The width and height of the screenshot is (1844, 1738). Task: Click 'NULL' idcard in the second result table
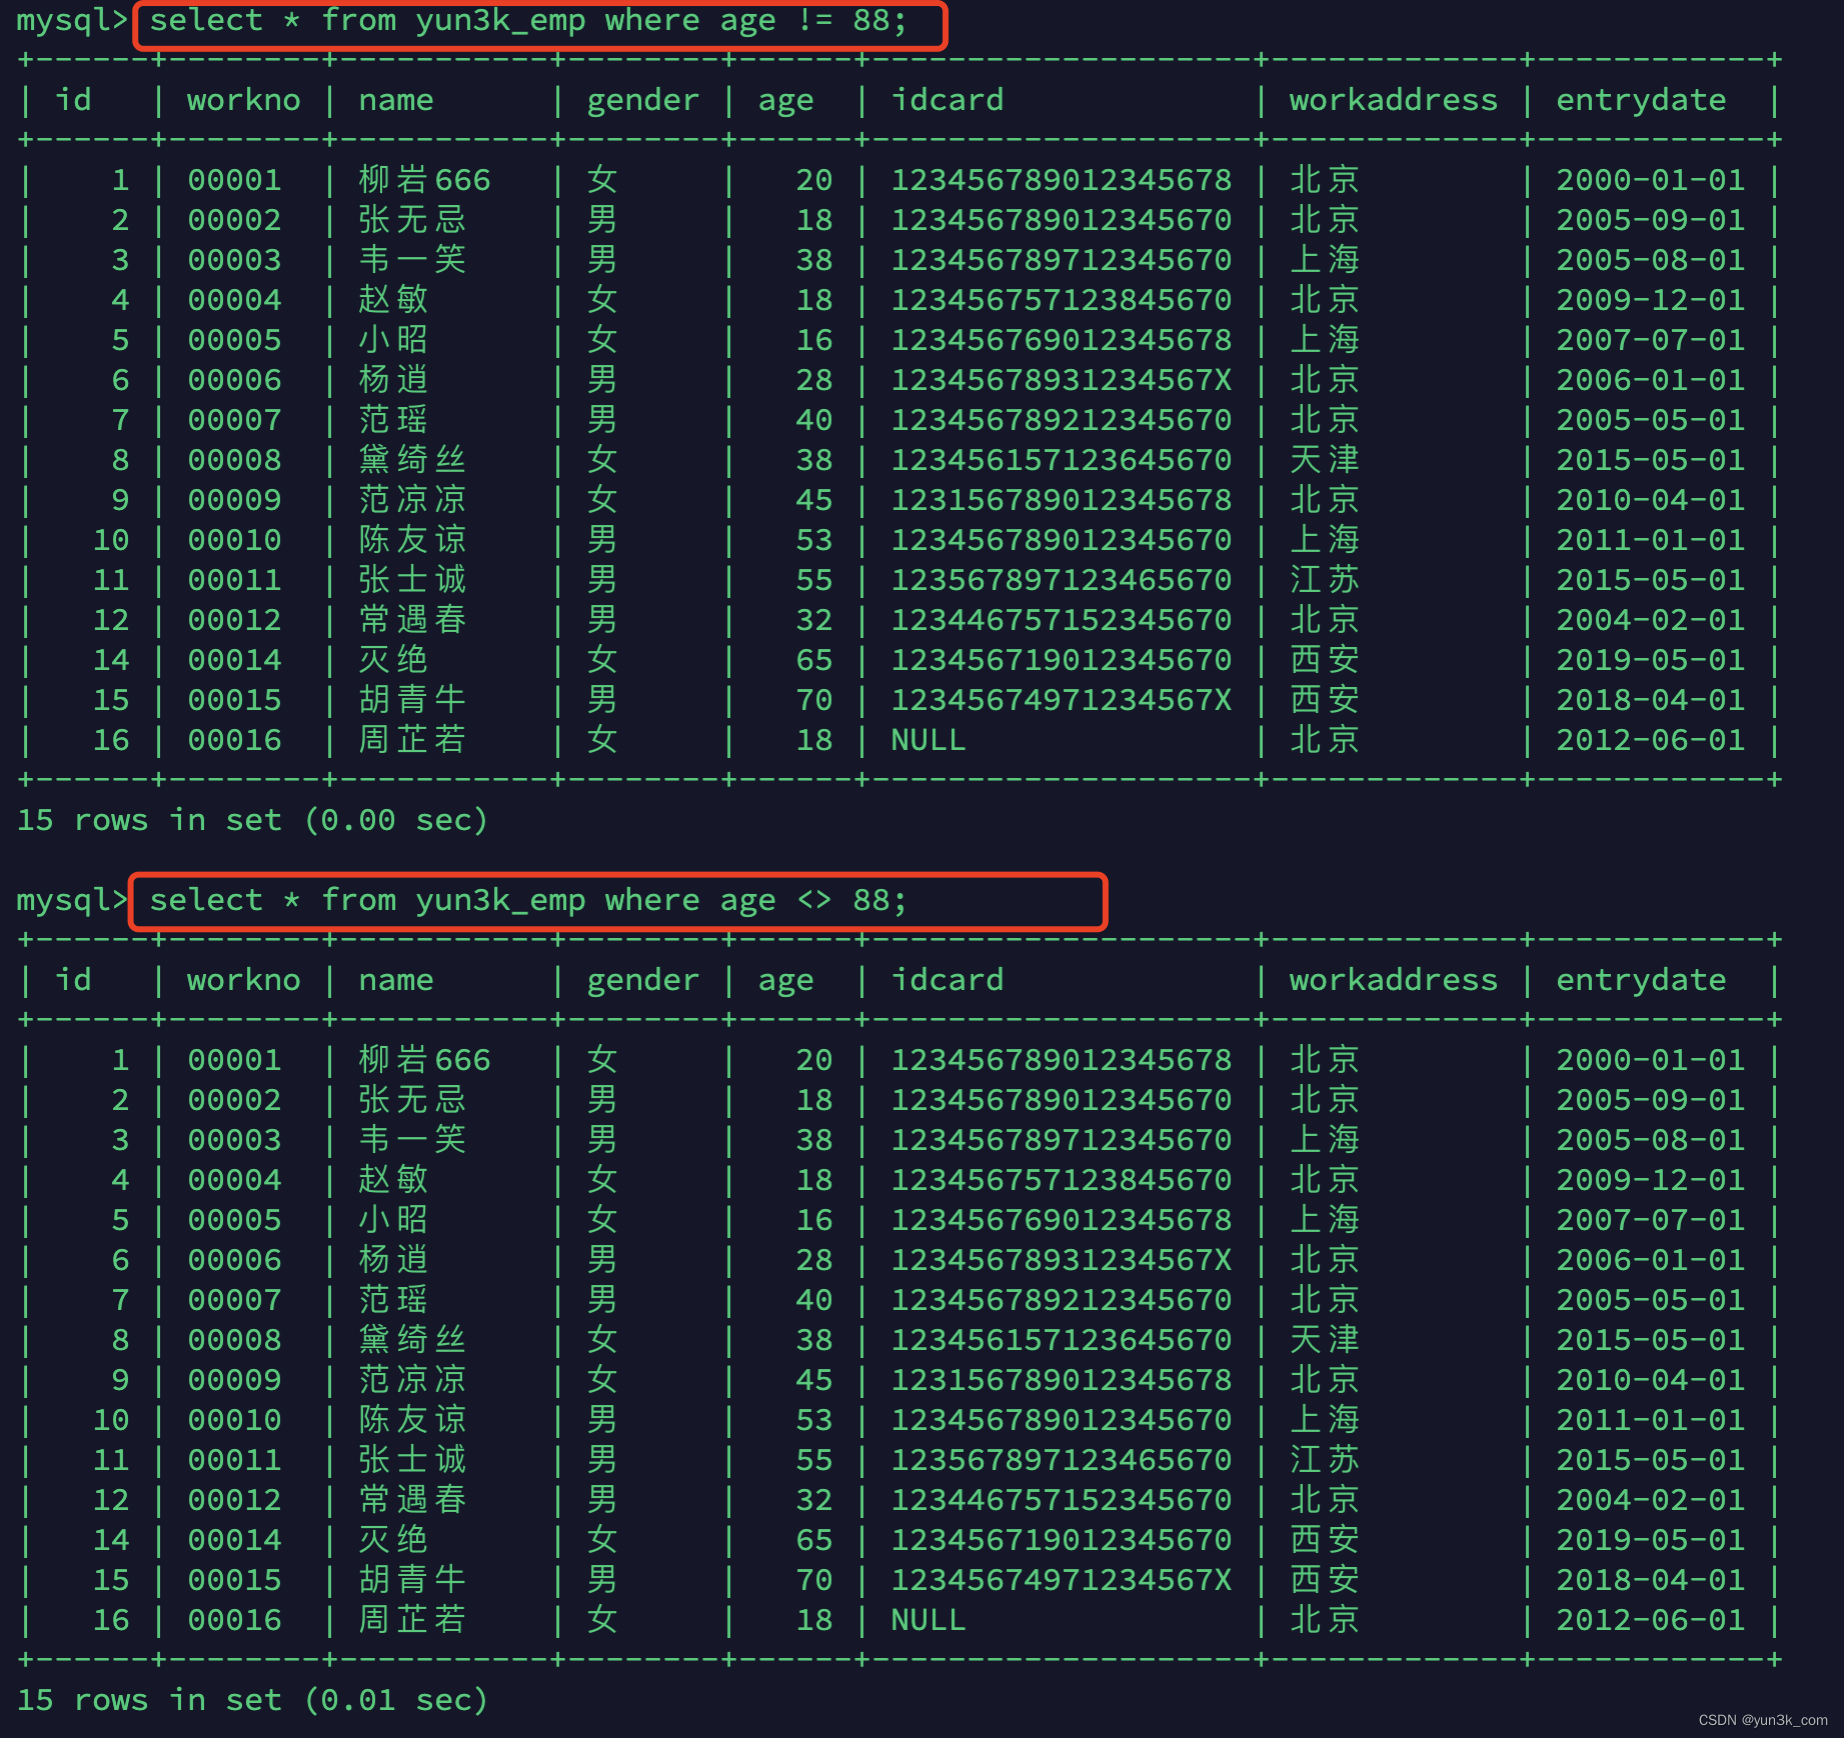pyautogui.click(x=928, y=1620)
